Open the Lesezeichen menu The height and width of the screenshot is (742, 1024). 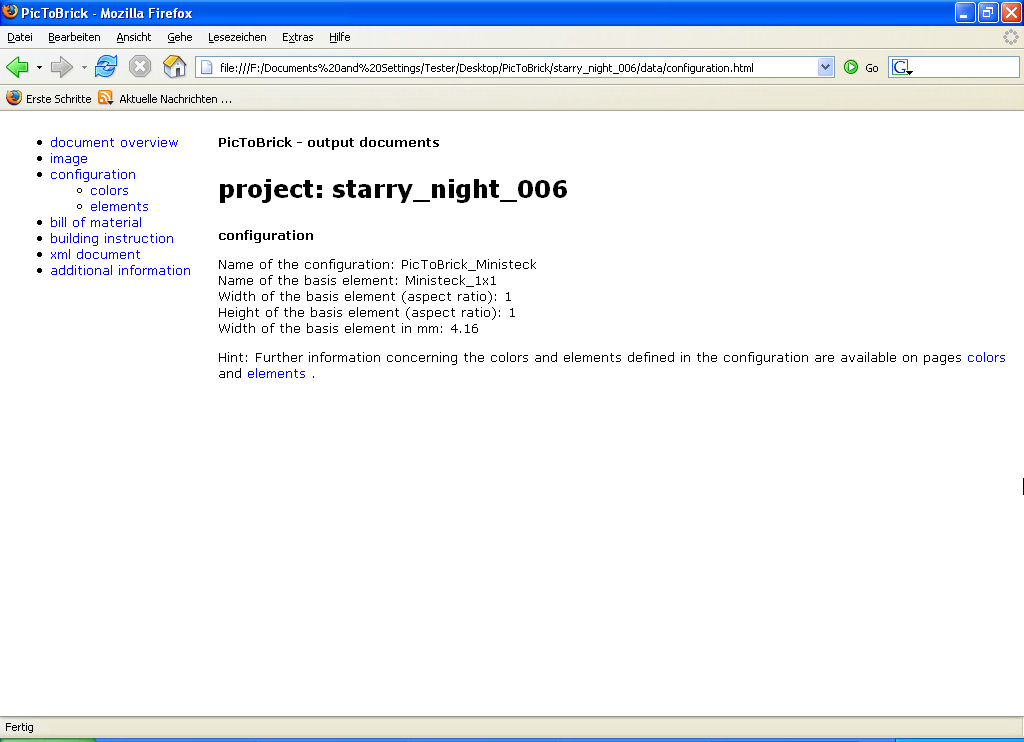pos(237,37)
